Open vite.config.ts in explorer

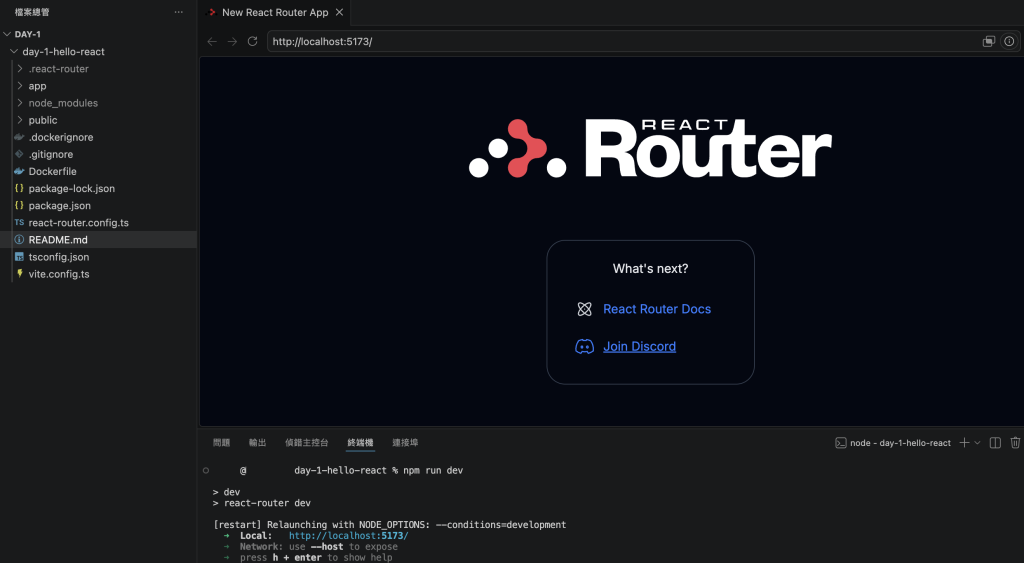click(x=59, y=274)
